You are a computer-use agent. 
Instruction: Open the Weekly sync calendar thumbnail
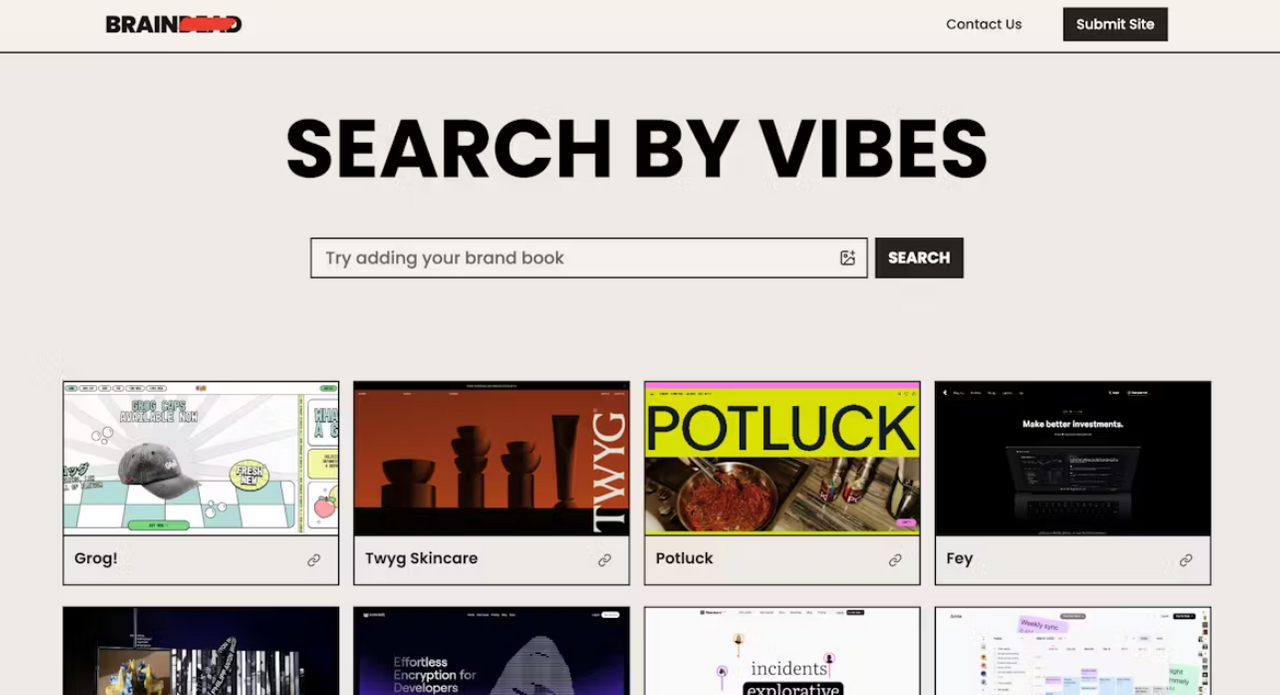(1073, 651)
